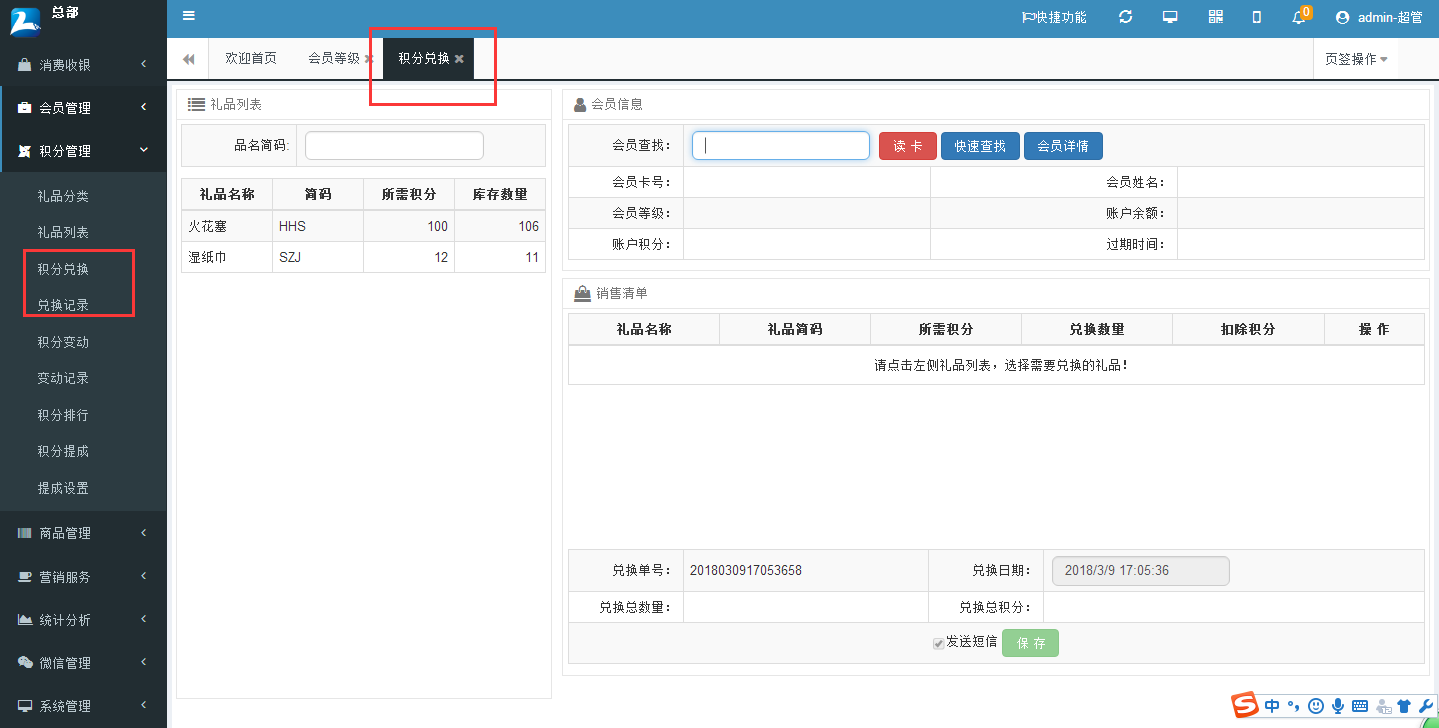Open the notification bell icon

coord(1299,17)
